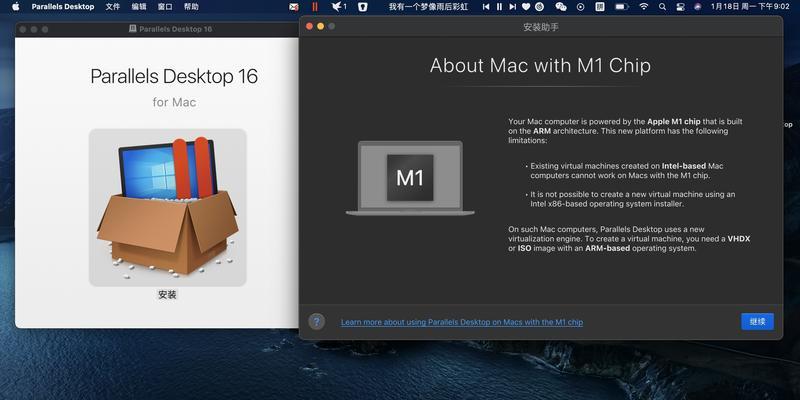Open Learn more about Parallels on M1 link
800x400 pixels.
coord(462,322)
